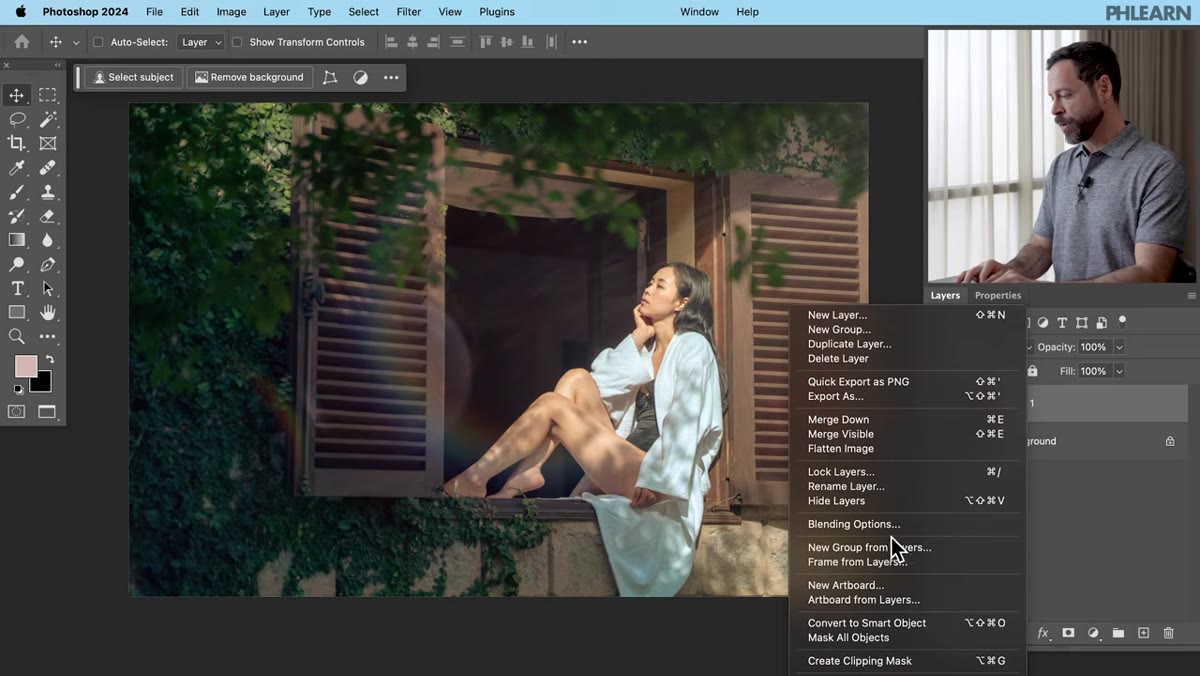
Task: Open the Change Screen Mode button
Action: click(x=47, y=411)
